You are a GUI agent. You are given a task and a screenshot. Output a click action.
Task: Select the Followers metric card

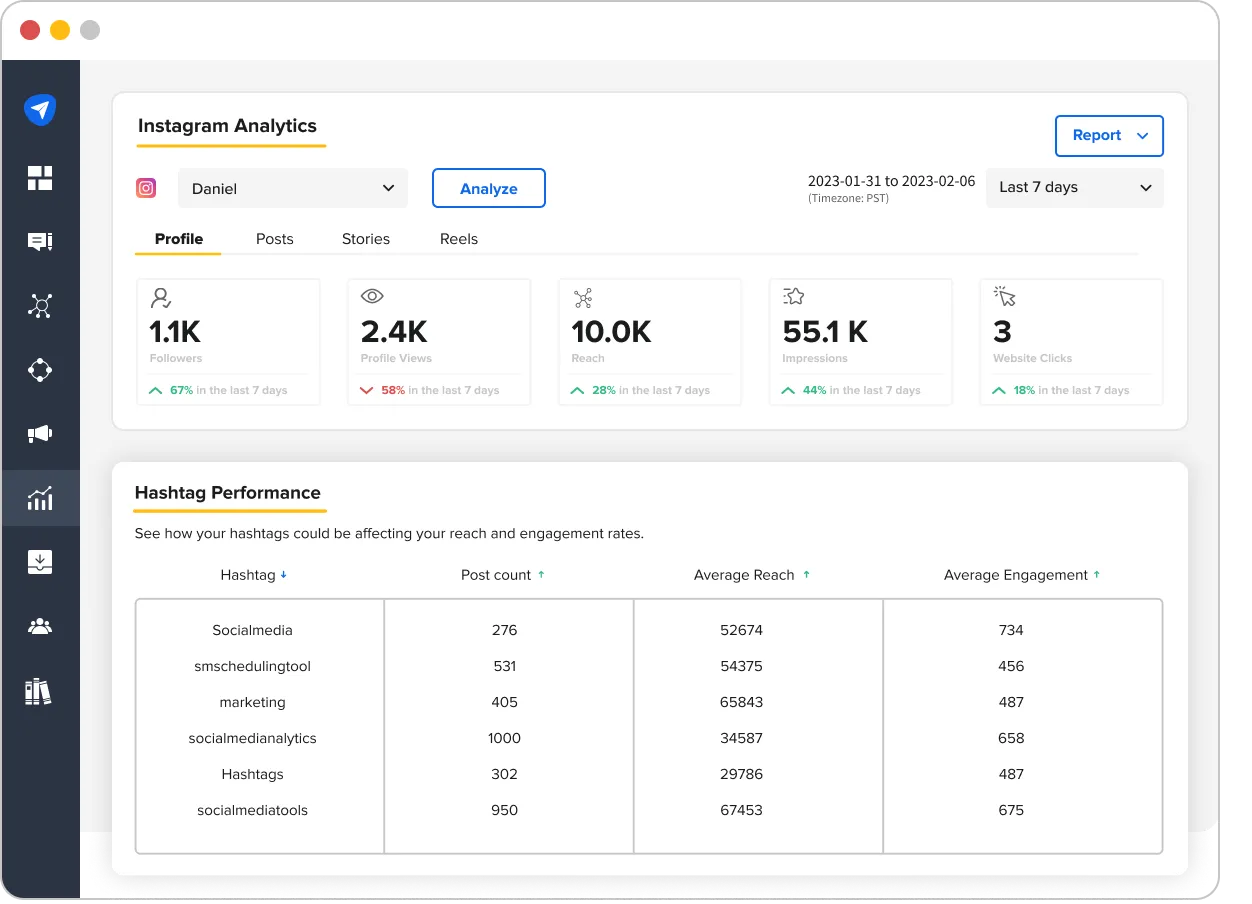(228, 341)
